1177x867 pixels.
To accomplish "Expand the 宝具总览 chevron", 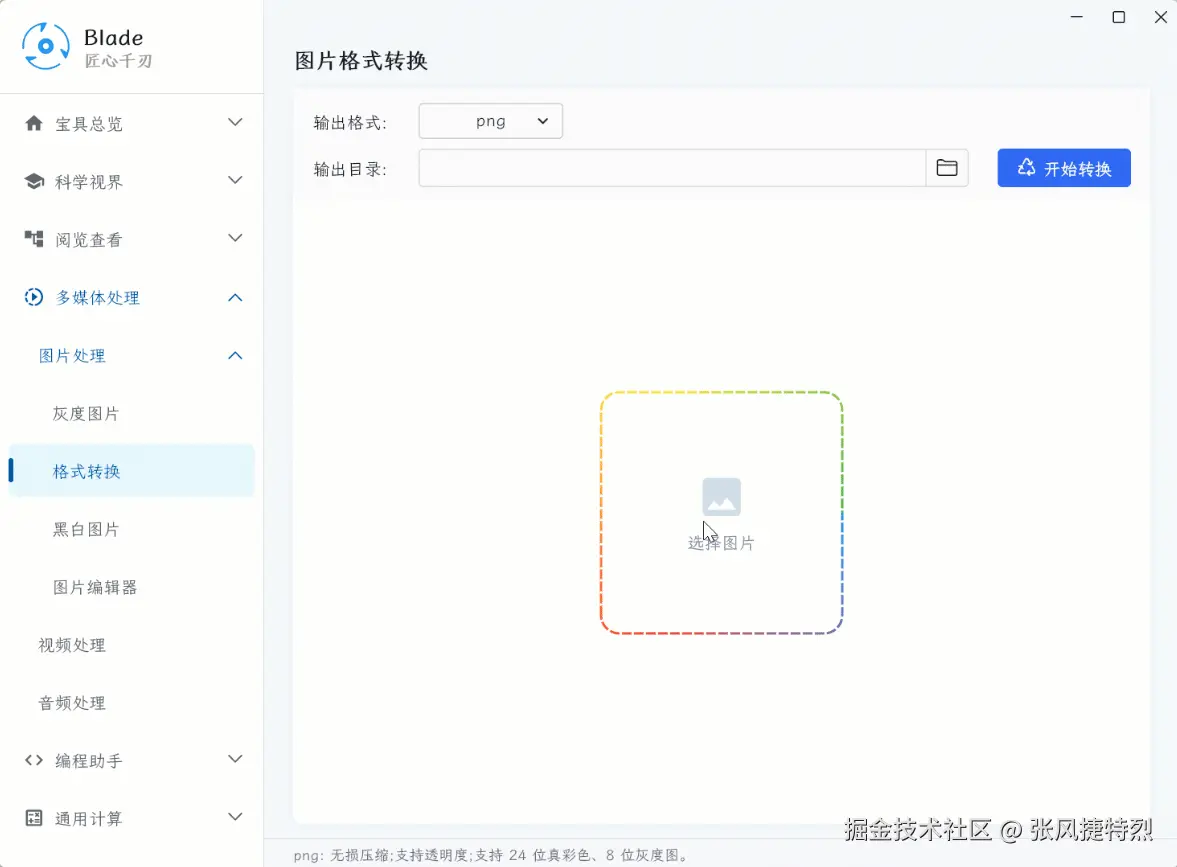I will click(235, 122).
